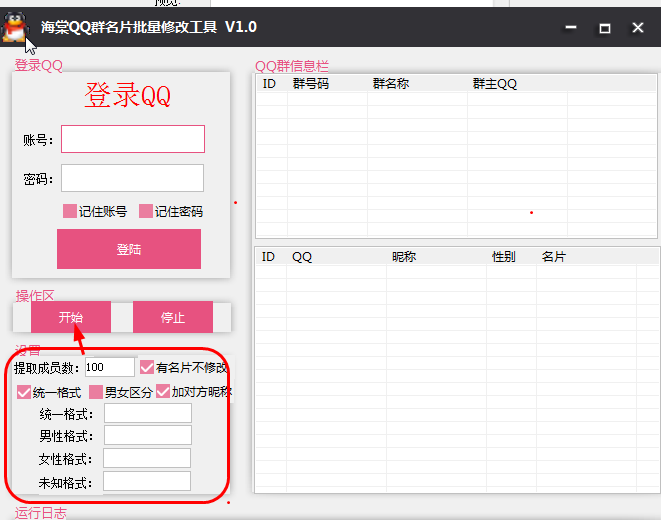Enable the 记住账号 checkbox
This screenshot has width=661, height=520.
70,211
